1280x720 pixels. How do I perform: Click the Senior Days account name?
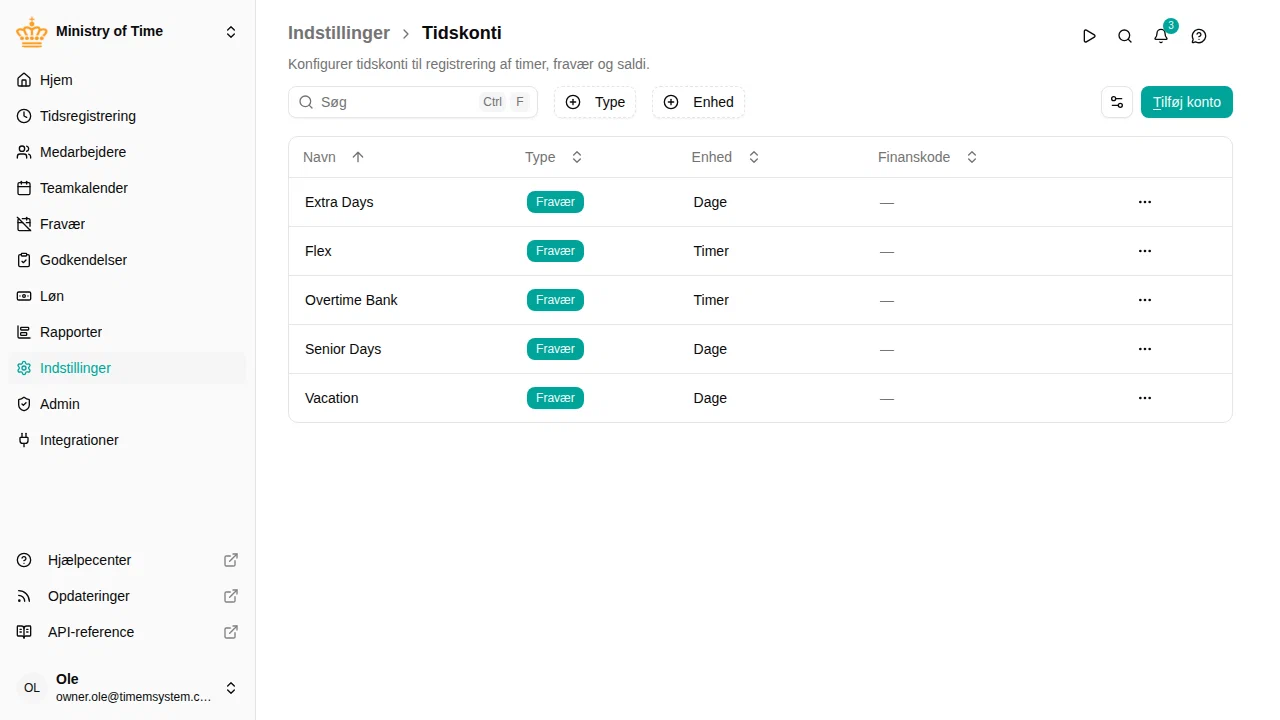343,349
